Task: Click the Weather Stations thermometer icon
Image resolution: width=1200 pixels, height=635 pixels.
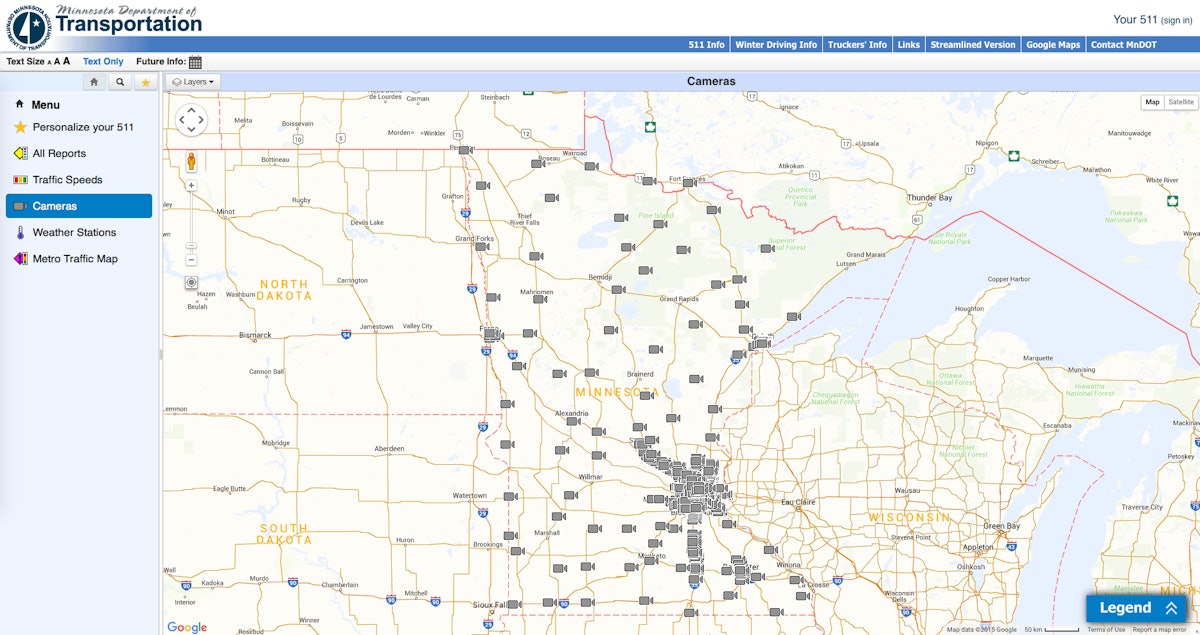Action: (18, 232)
